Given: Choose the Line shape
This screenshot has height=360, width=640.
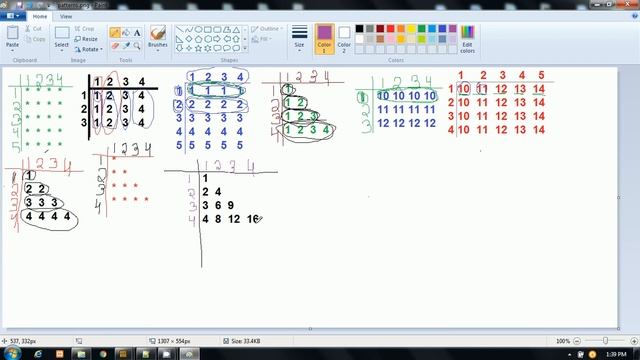Looking at the screenshot, I should (179, 30).
